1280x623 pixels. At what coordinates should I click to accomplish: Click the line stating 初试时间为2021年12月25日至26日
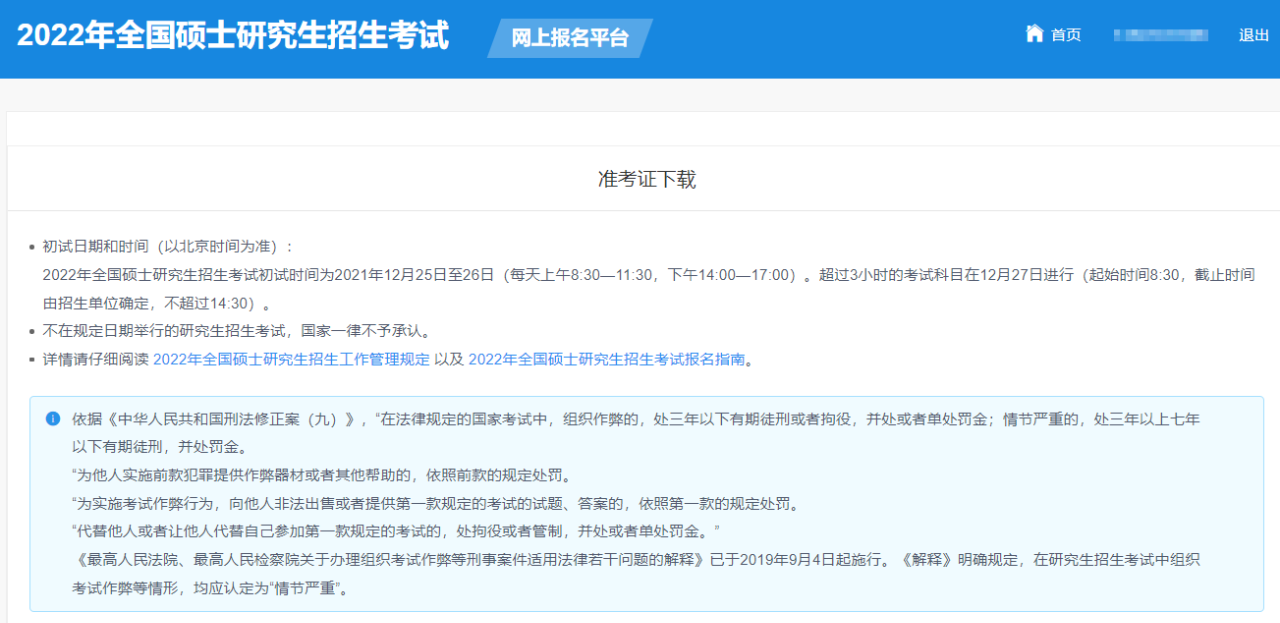tap(420, 275)
